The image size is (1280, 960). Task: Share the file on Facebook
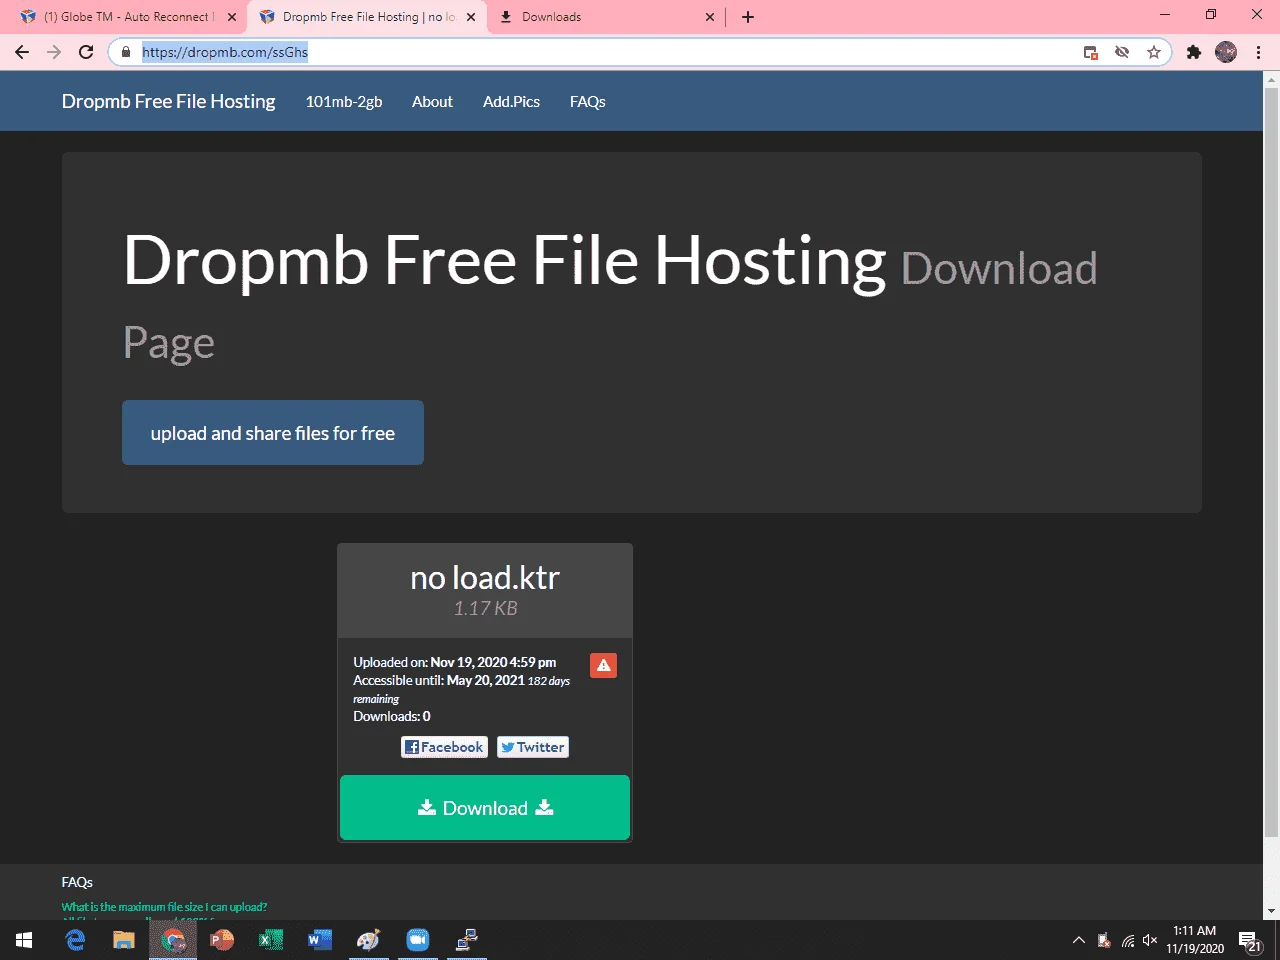click(x=444, y=747)
